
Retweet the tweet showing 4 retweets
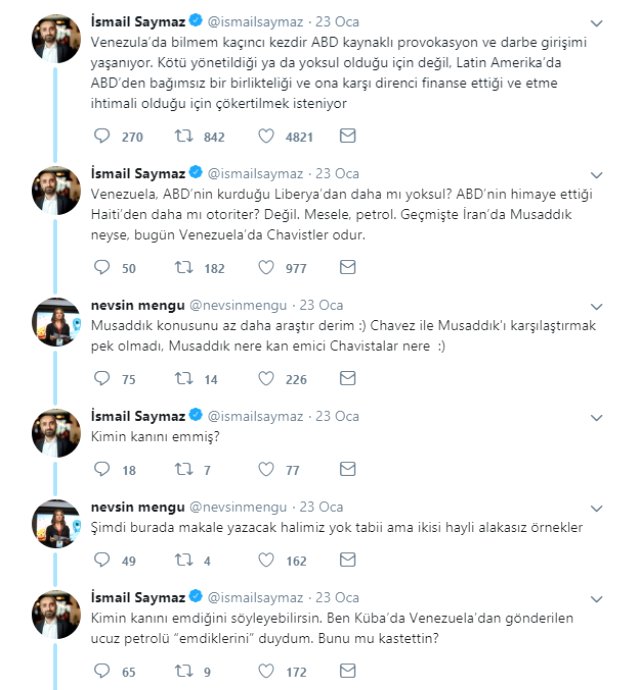pos(184,561)
